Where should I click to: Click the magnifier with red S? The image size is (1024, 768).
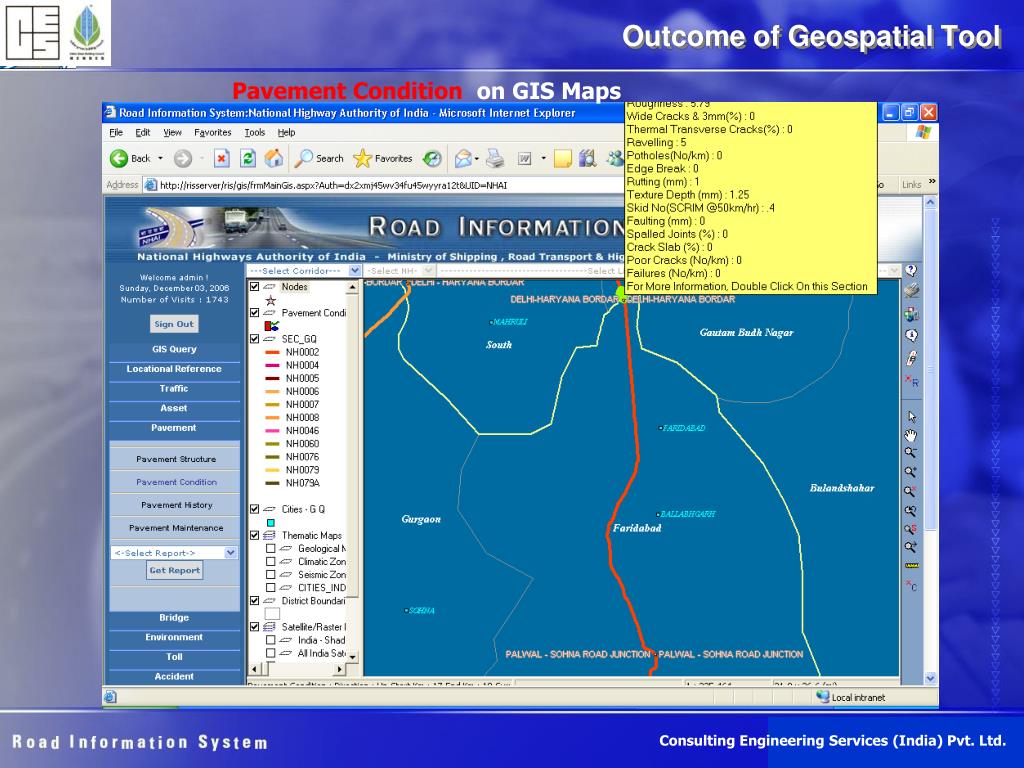[x=910, y=529]
